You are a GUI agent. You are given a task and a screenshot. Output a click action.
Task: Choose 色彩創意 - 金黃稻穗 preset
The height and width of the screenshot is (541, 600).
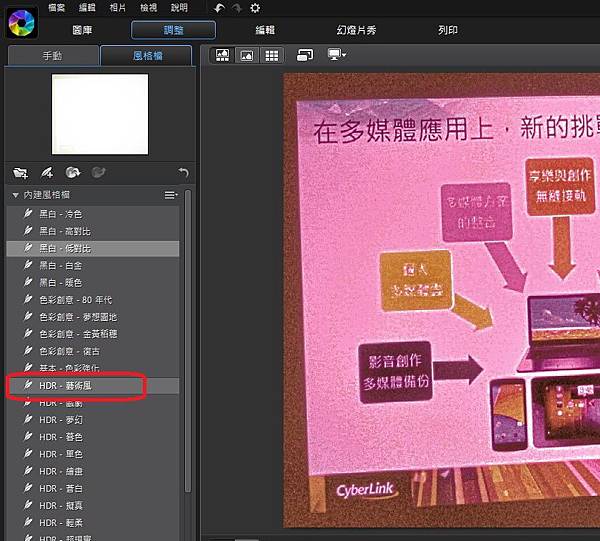point(93,334)
